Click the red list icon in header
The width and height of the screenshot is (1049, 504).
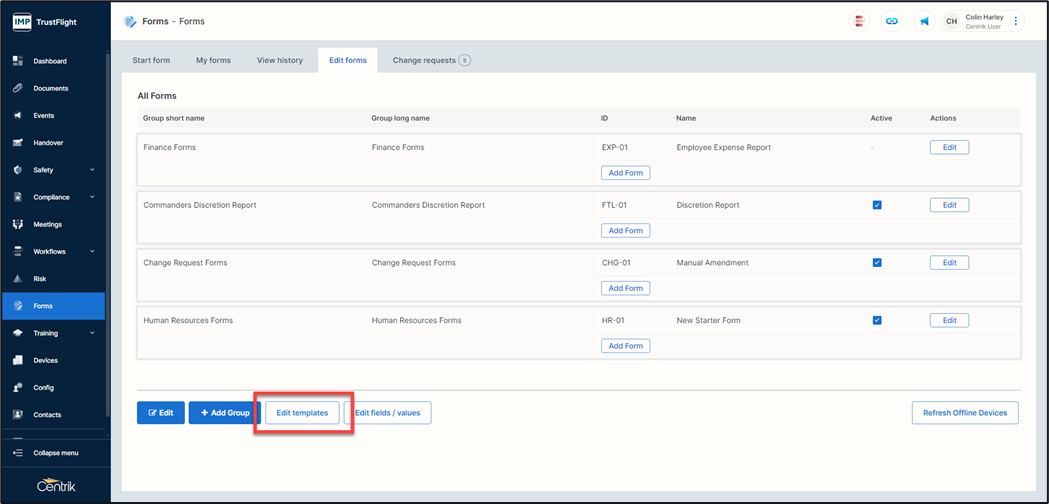pos(859,21)
